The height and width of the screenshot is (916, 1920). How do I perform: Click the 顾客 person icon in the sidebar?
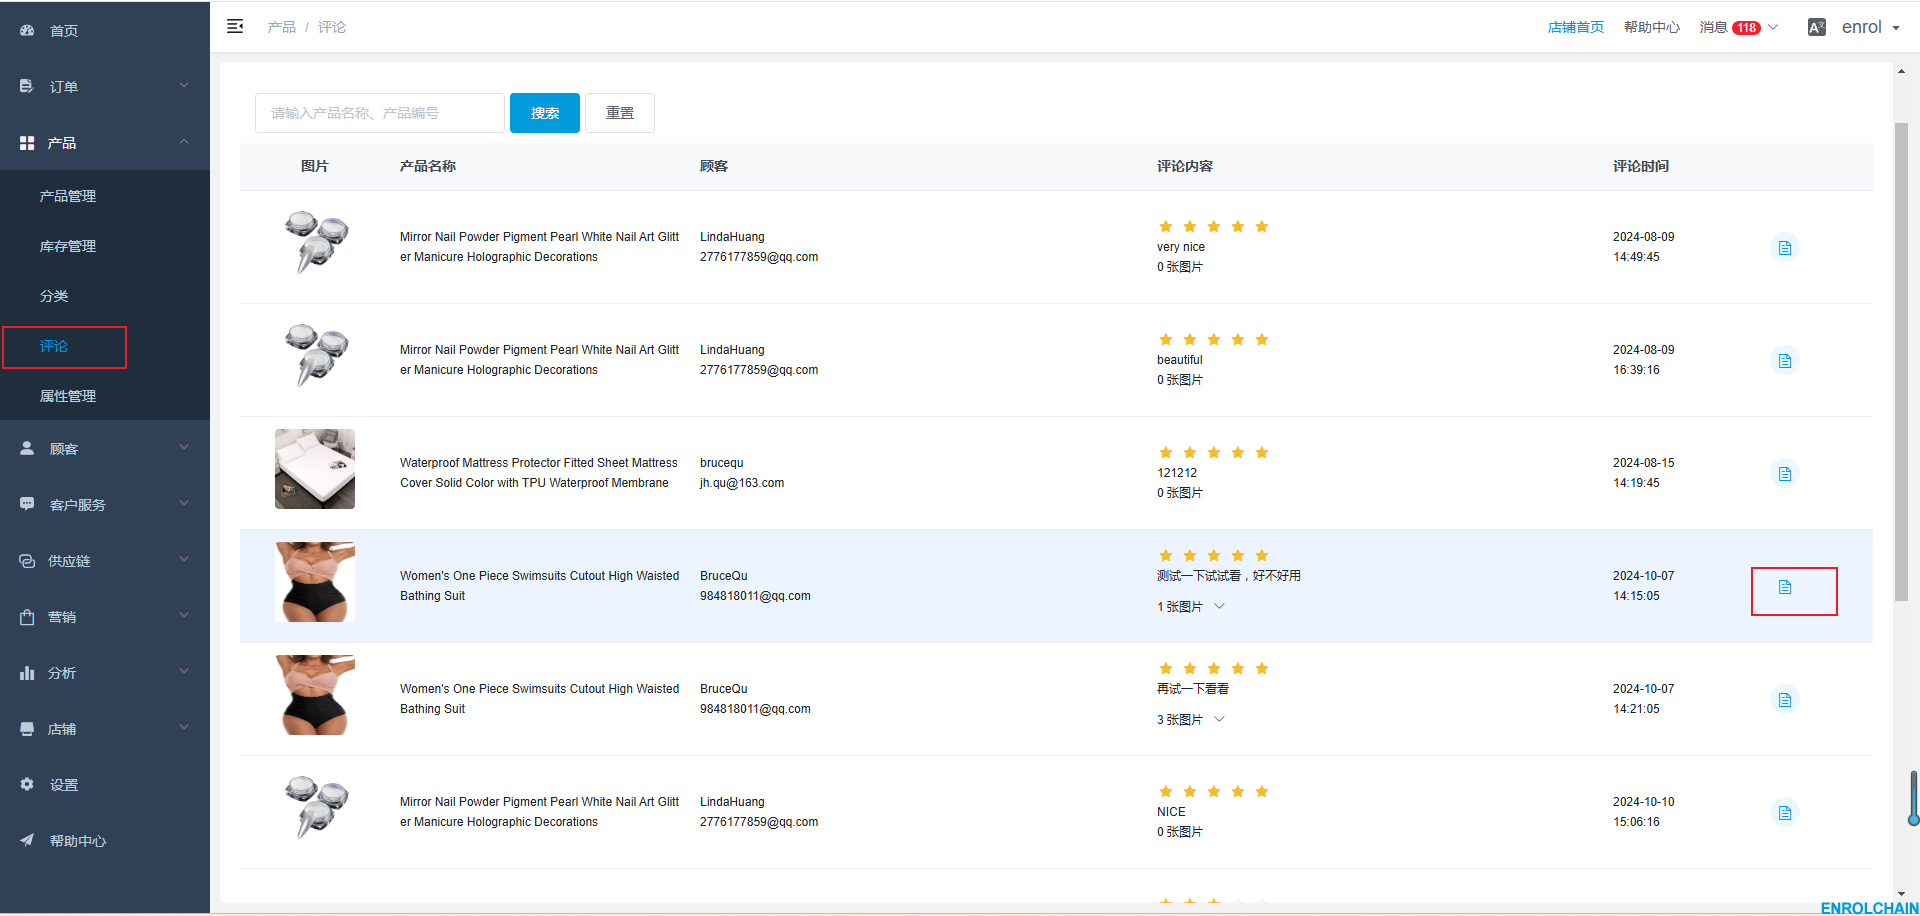(27, 449)
